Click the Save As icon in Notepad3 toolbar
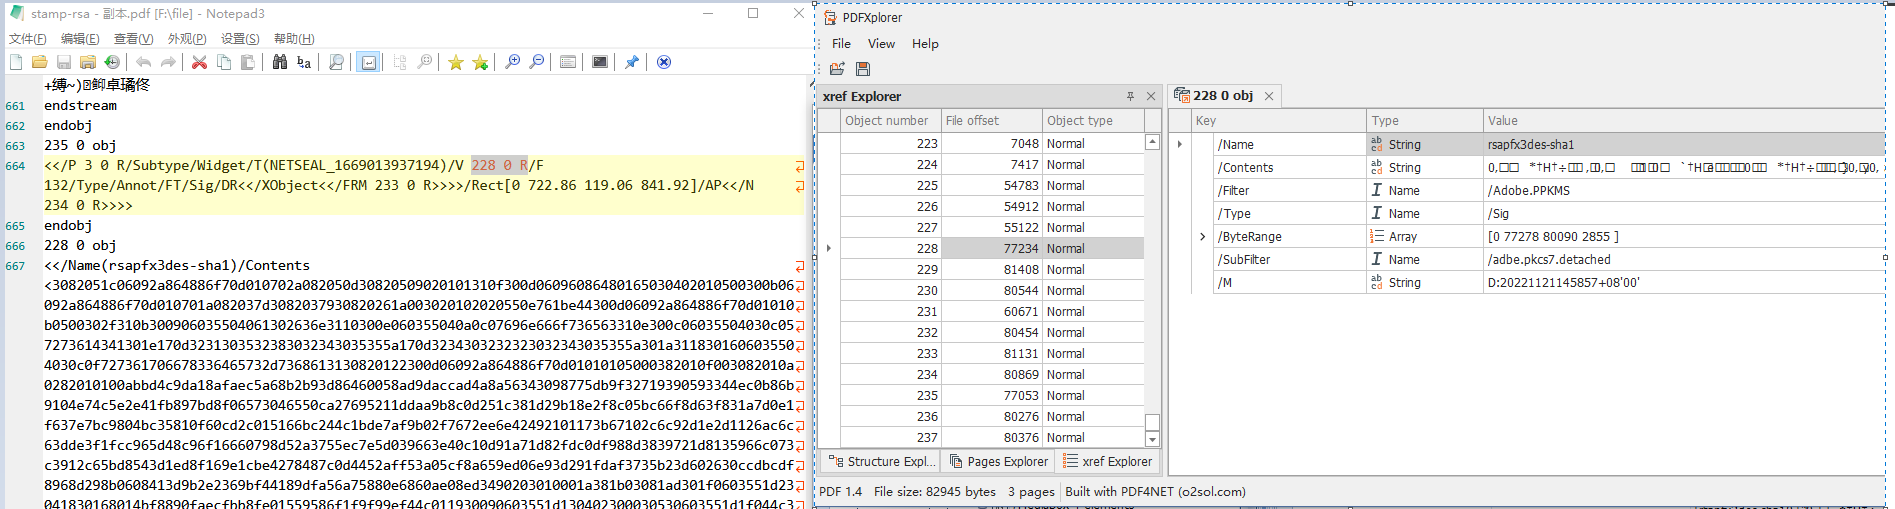 88,62
